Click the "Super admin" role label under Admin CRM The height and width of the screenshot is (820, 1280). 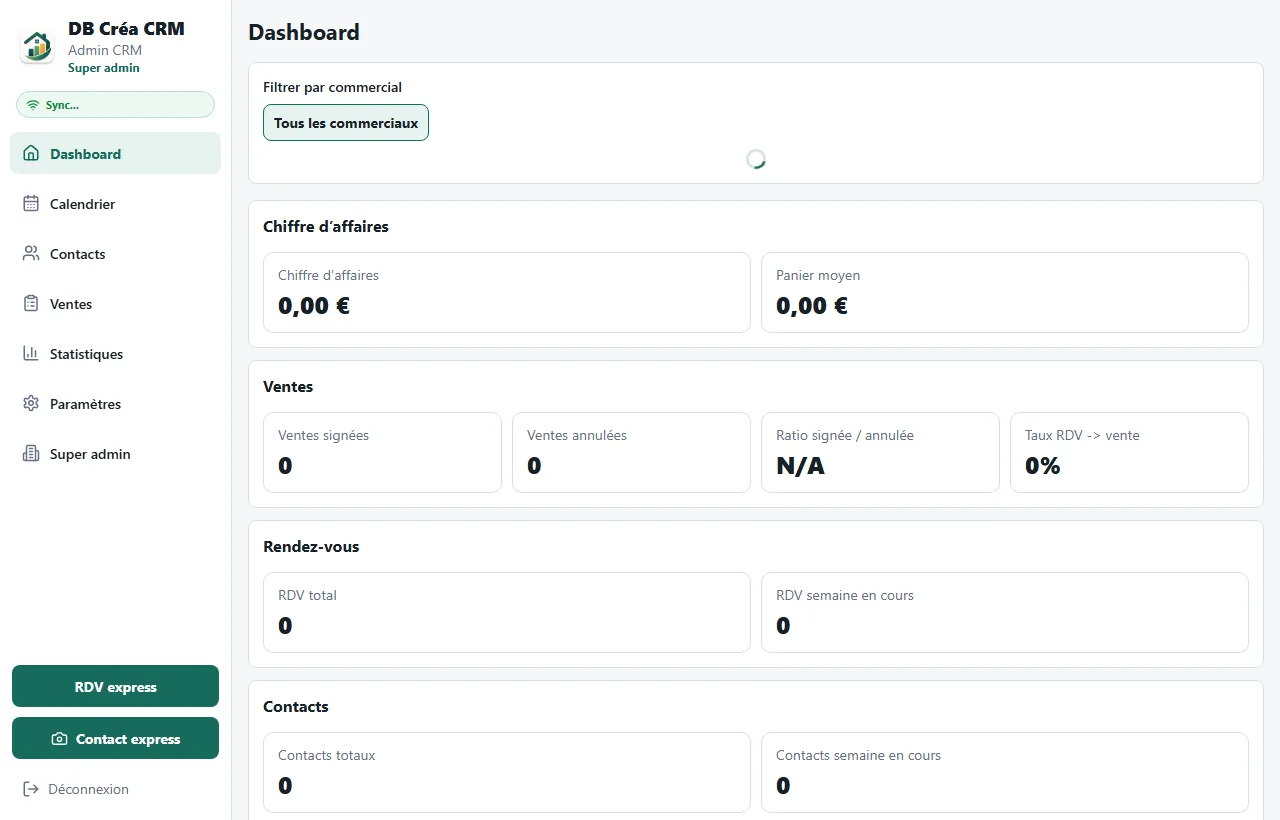(x=104, y=68)
